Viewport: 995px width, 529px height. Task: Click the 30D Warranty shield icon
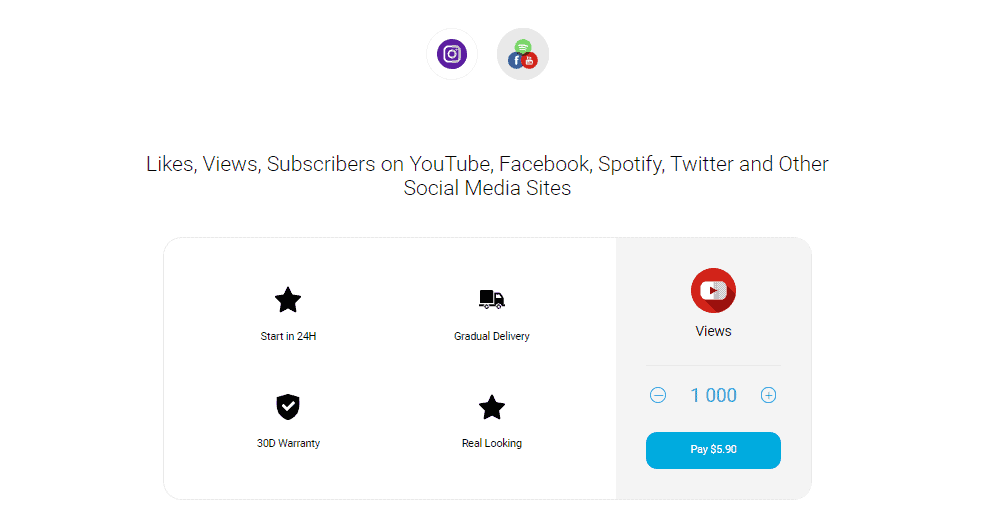[288, 407]
